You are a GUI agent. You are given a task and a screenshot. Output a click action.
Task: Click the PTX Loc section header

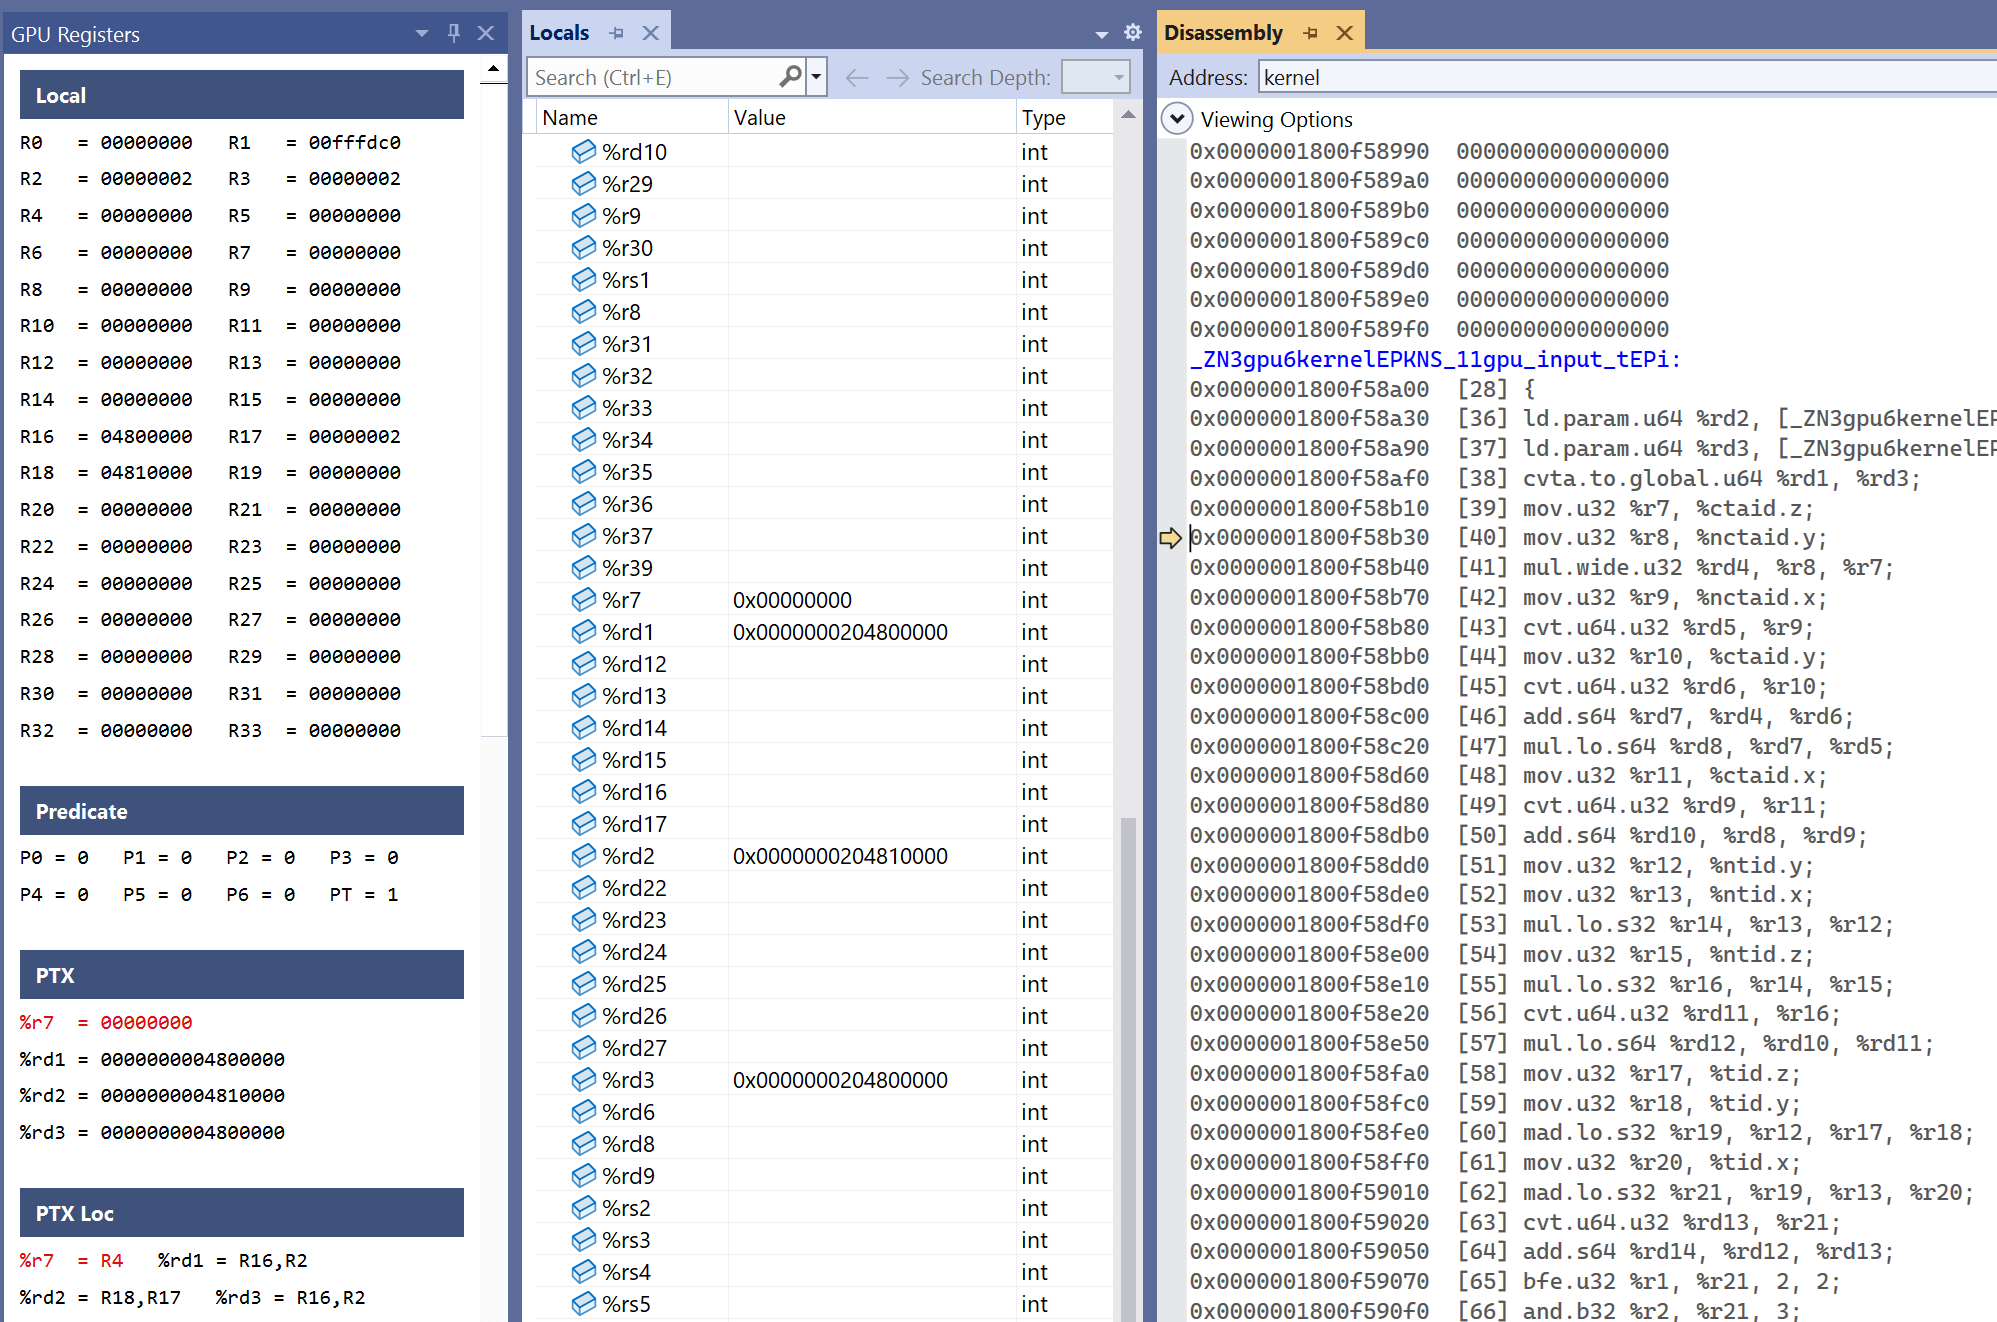pyautogui.click(x=241, y=1213)
